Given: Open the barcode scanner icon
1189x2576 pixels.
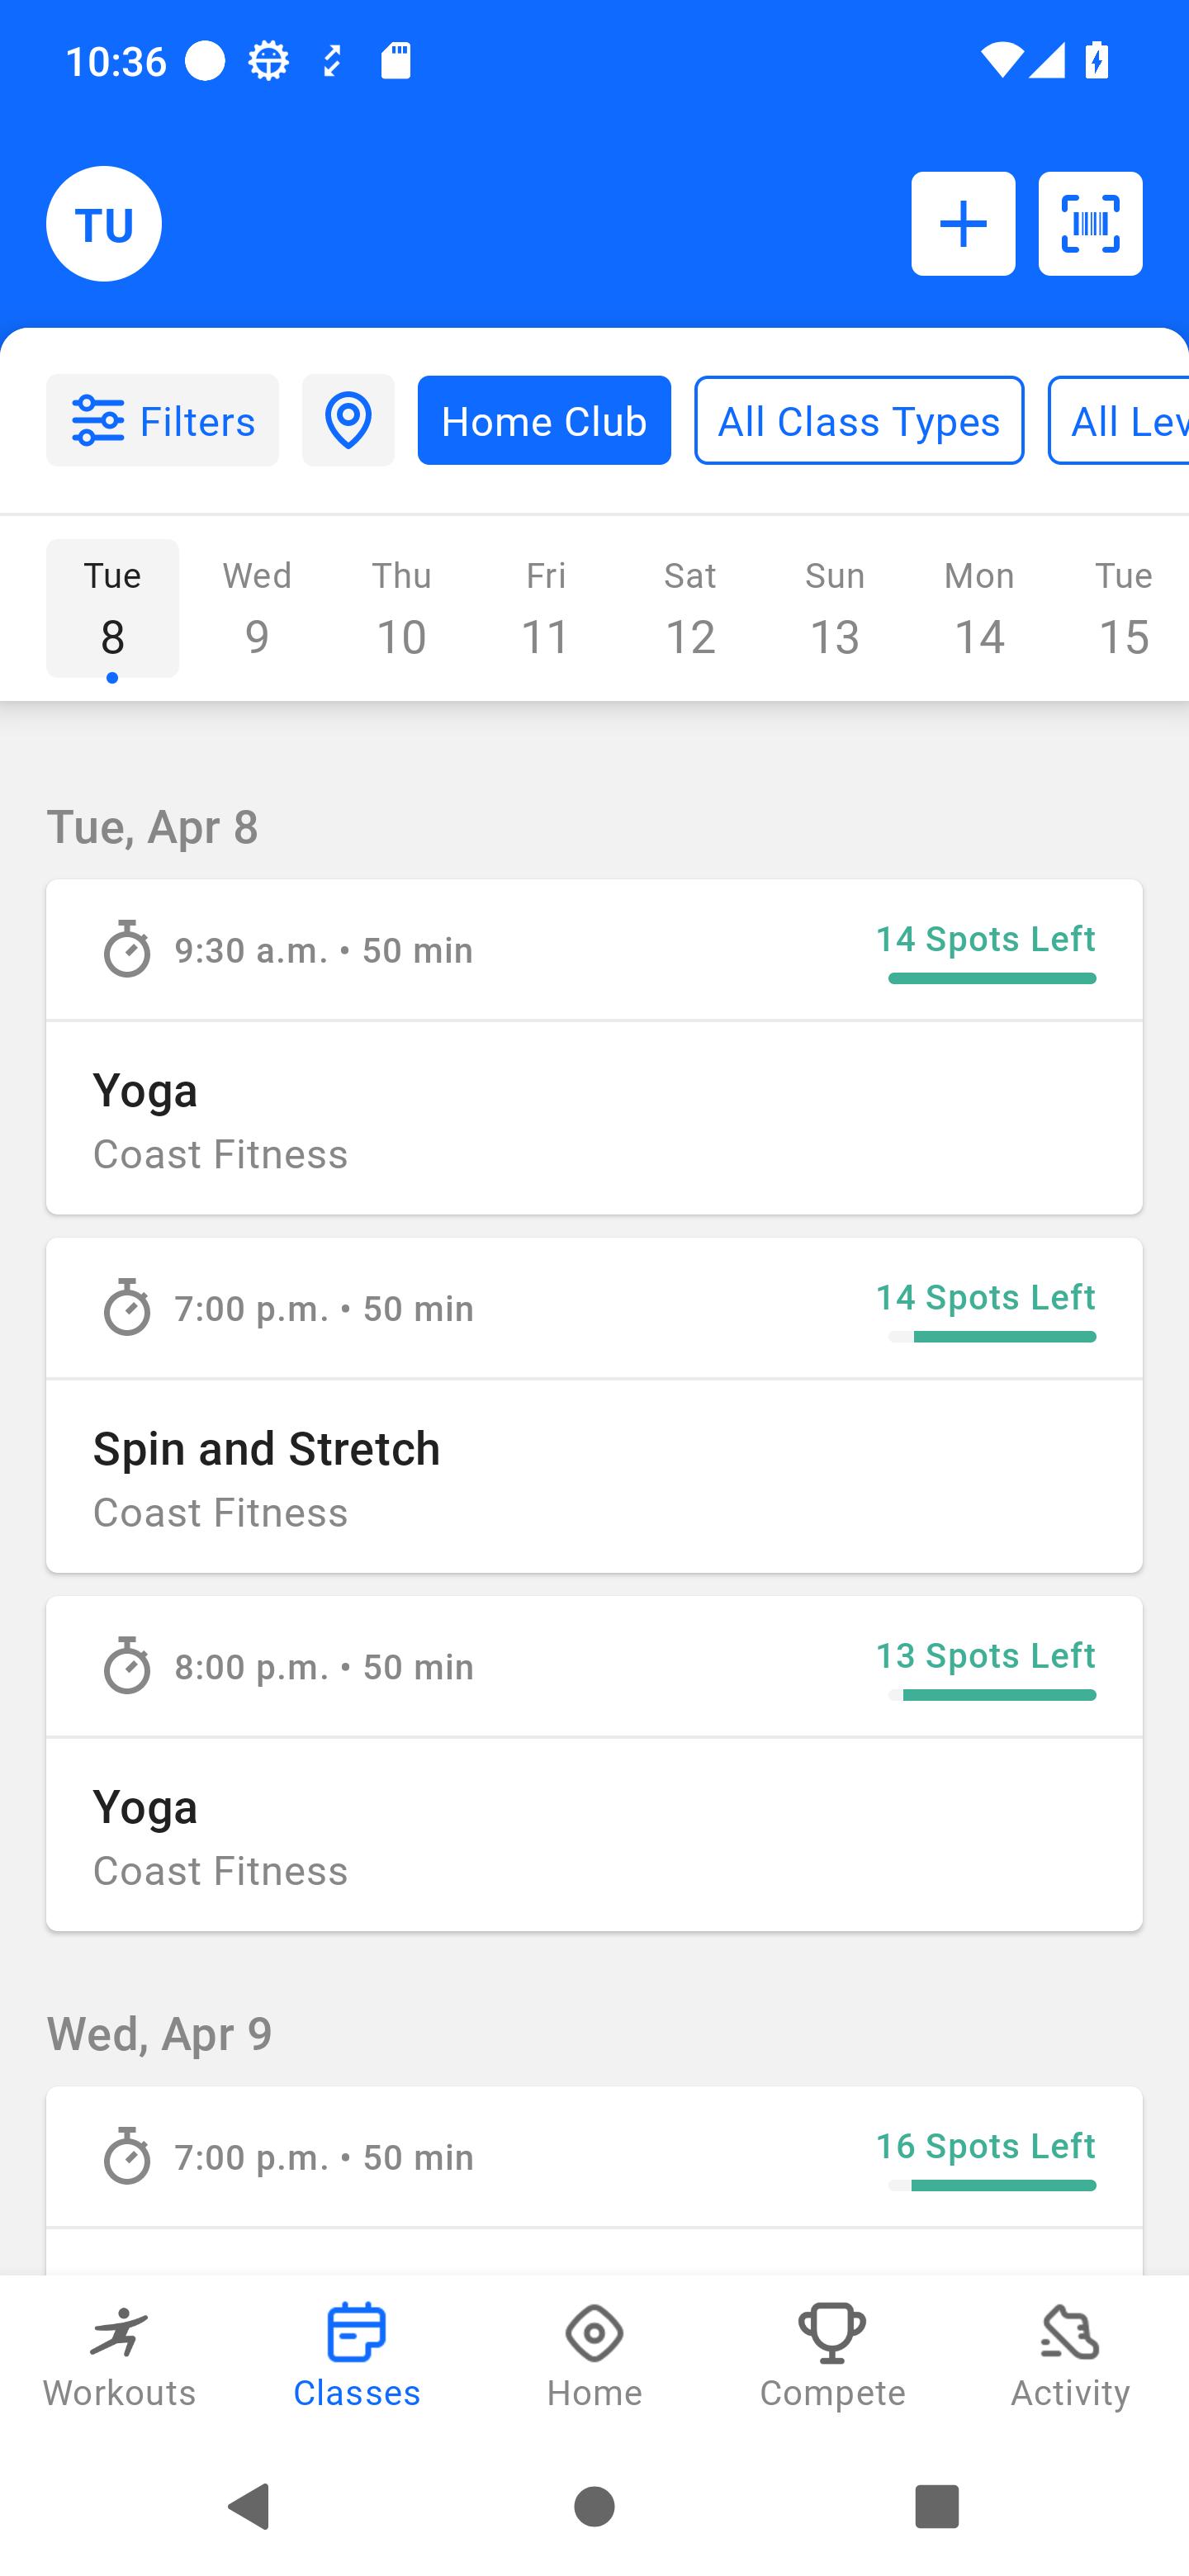Looking at the screenshot, I should 1090,224.
